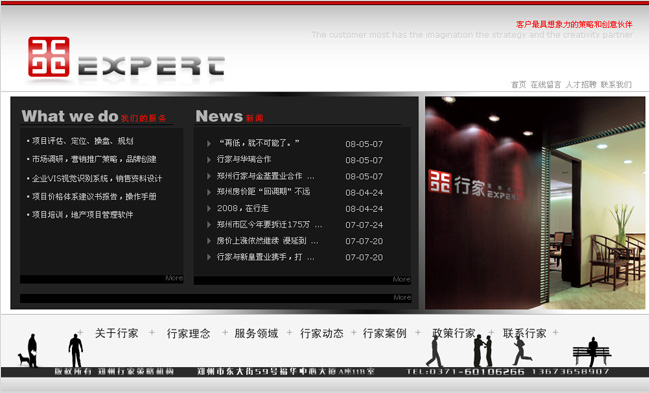
Task: Click plus sign before 关于行家
Action: (x=80, y=332)
